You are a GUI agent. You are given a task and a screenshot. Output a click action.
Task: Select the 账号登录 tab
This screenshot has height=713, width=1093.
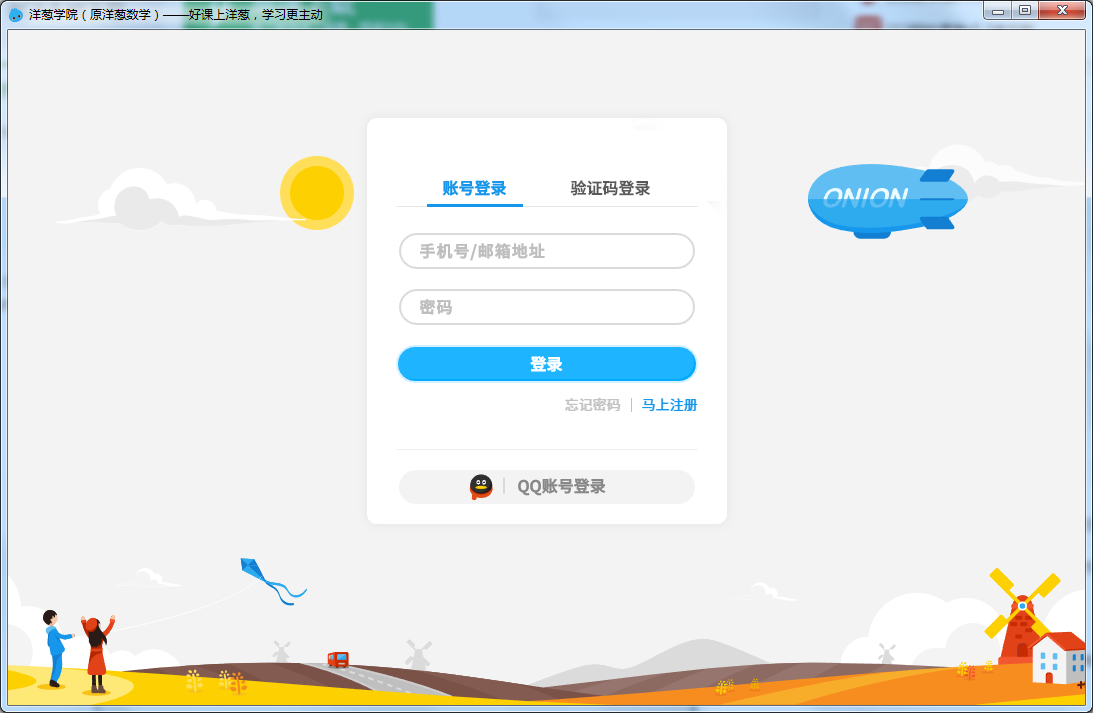tap(474, 188)
